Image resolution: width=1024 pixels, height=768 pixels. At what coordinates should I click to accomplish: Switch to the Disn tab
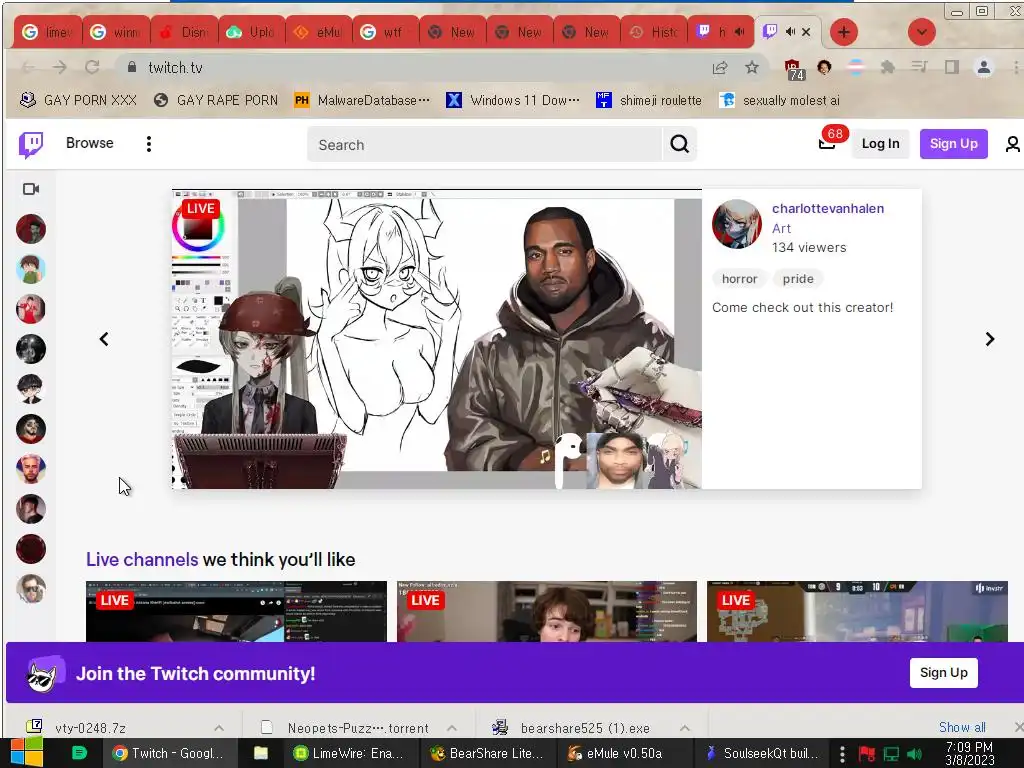click(185, 32)
